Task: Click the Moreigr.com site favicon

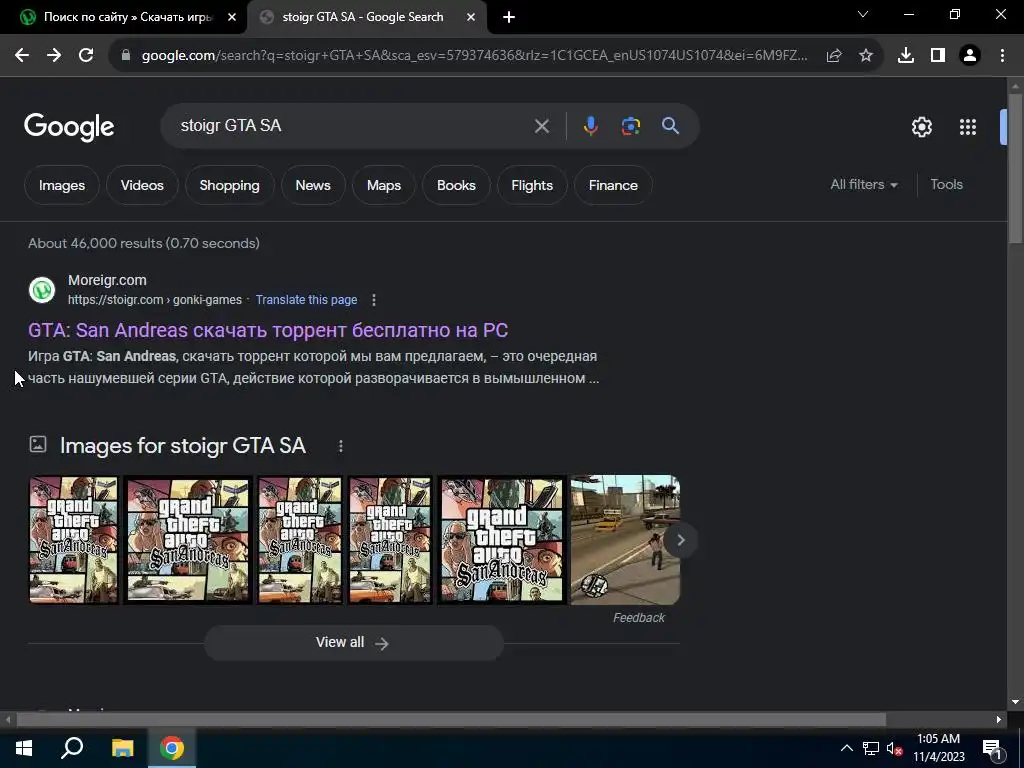Action: coord(42,290)
